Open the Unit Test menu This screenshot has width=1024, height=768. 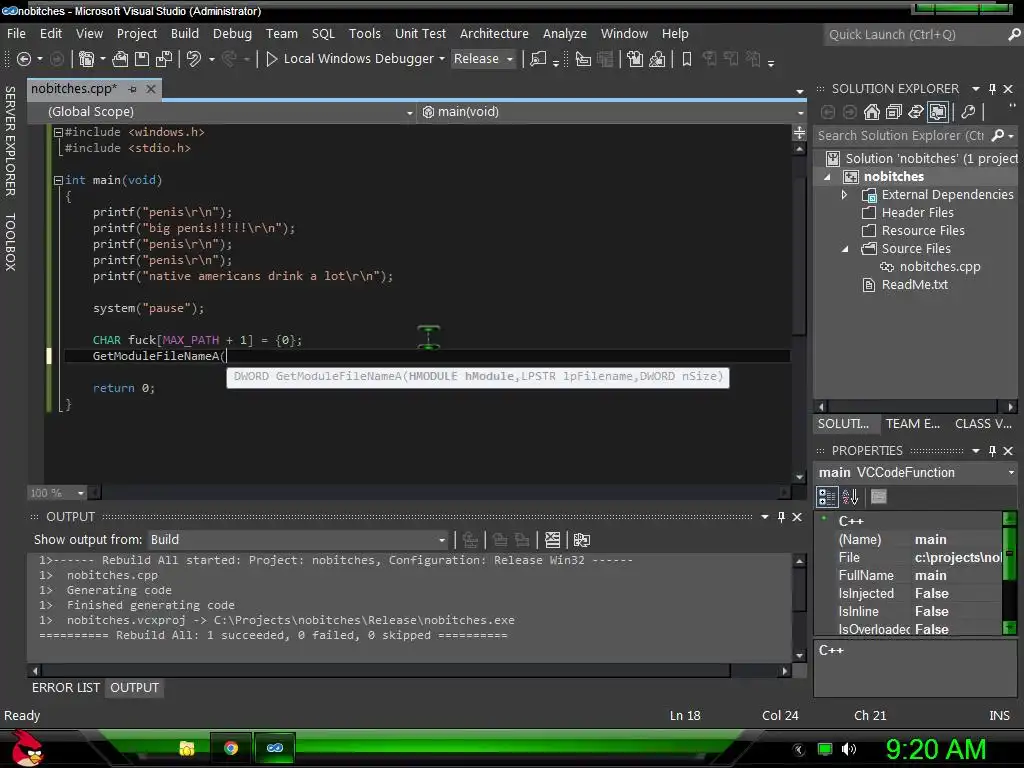(x=420, y=33)
